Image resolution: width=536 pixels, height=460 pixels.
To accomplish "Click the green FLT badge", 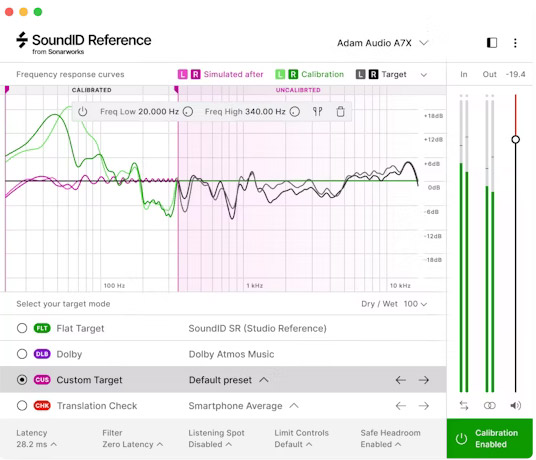I will click(42, 328).
